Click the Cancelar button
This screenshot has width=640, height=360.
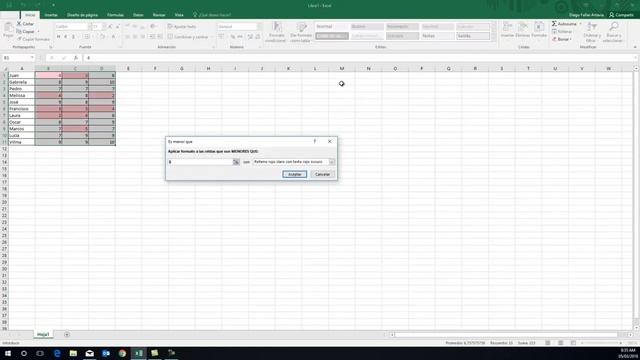pyautogui.click(x=322, y=174)
